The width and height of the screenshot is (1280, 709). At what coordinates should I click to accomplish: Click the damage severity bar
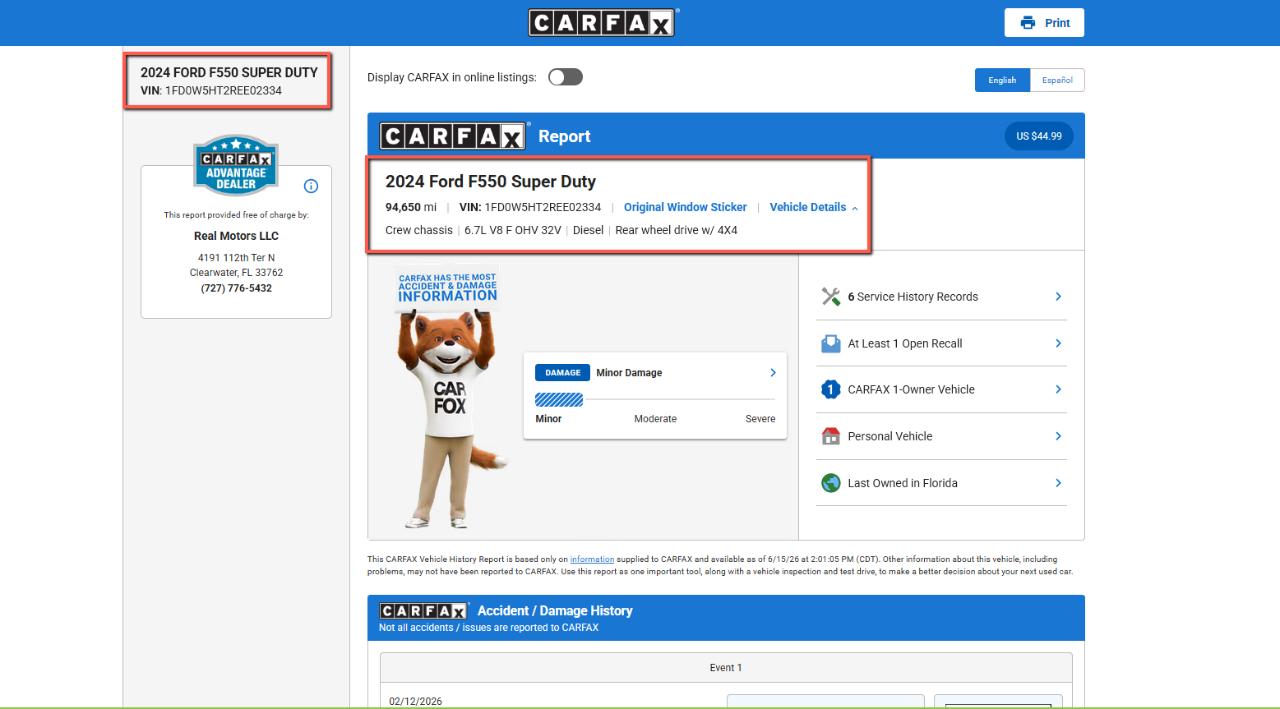point(655,400)
